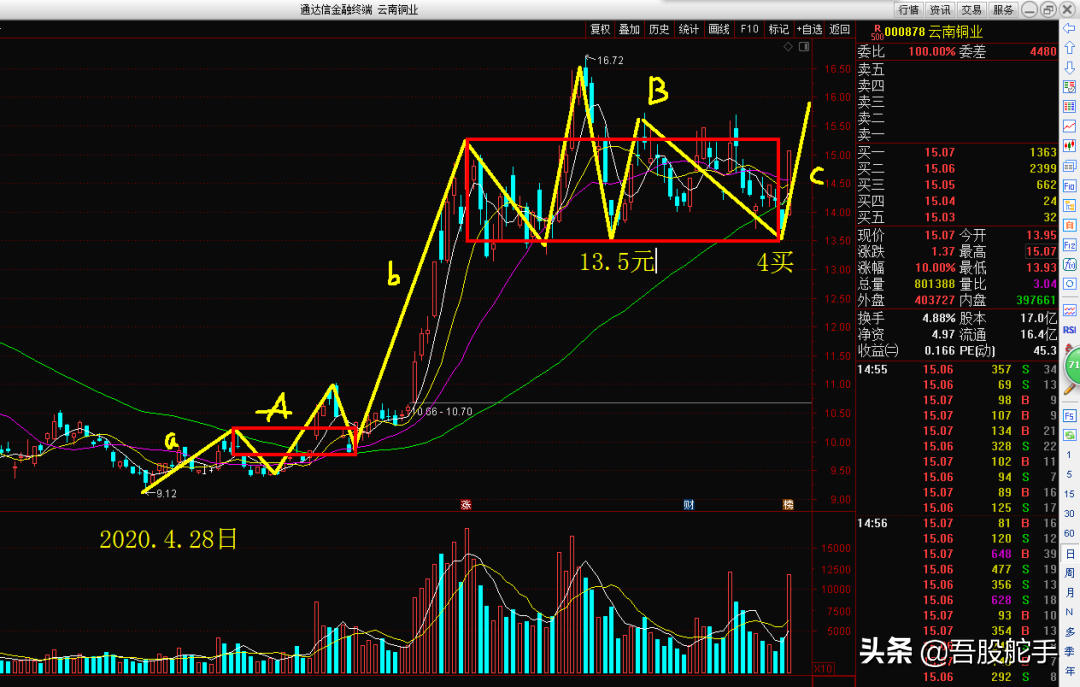The image size is (1080, 687).
Task: Click the 历史 history button
Action: [x=659, y=30]
